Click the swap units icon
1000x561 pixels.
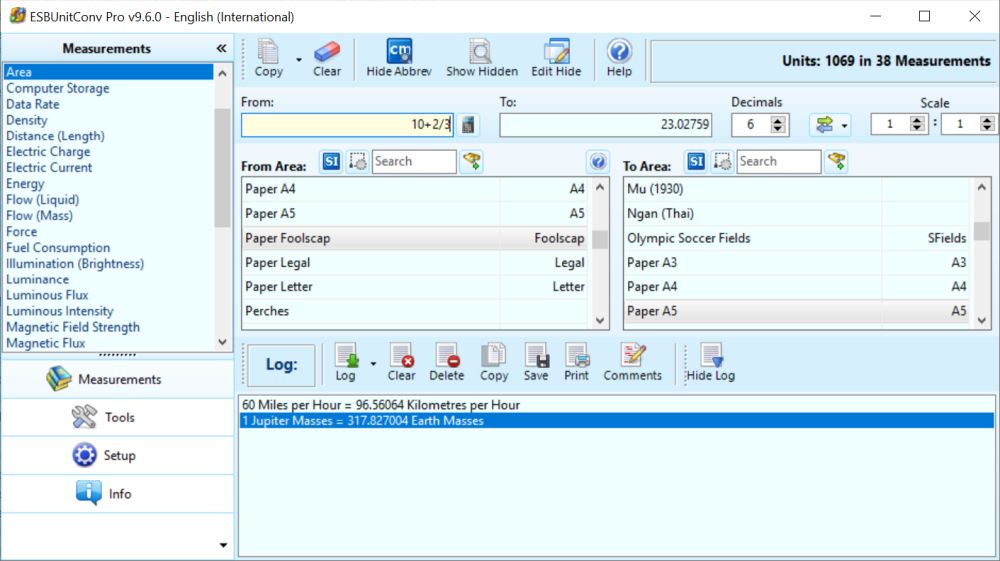click(x=824, y=124)
